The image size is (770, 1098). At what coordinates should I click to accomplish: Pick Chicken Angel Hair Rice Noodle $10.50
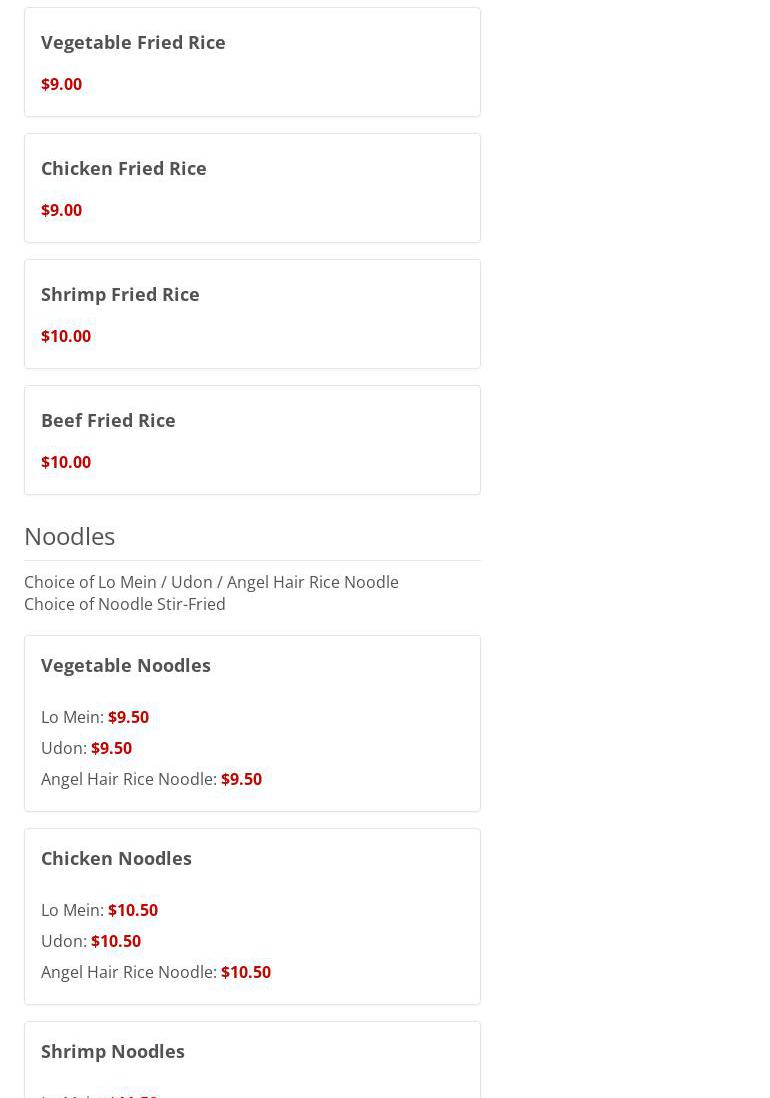pos(156,972)
